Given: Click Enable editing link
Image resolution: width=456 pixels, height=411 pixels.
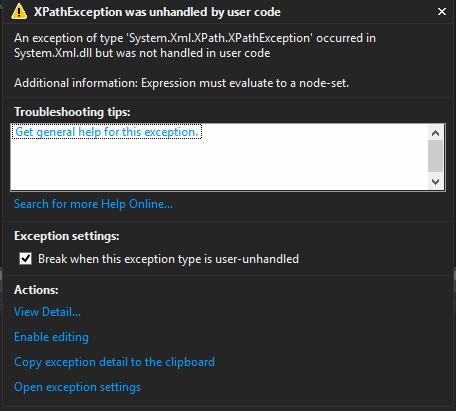Looking at the screenshot, I should 51,337.
